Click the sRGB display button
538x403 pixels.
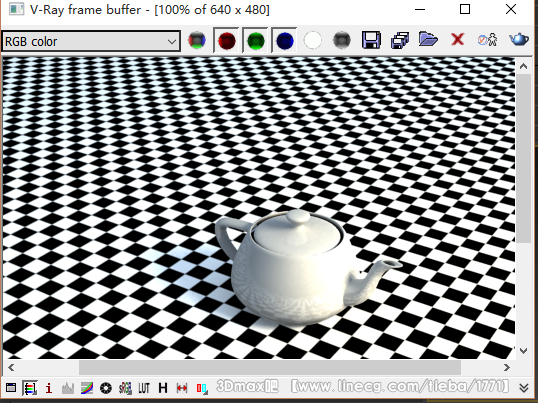125,388
